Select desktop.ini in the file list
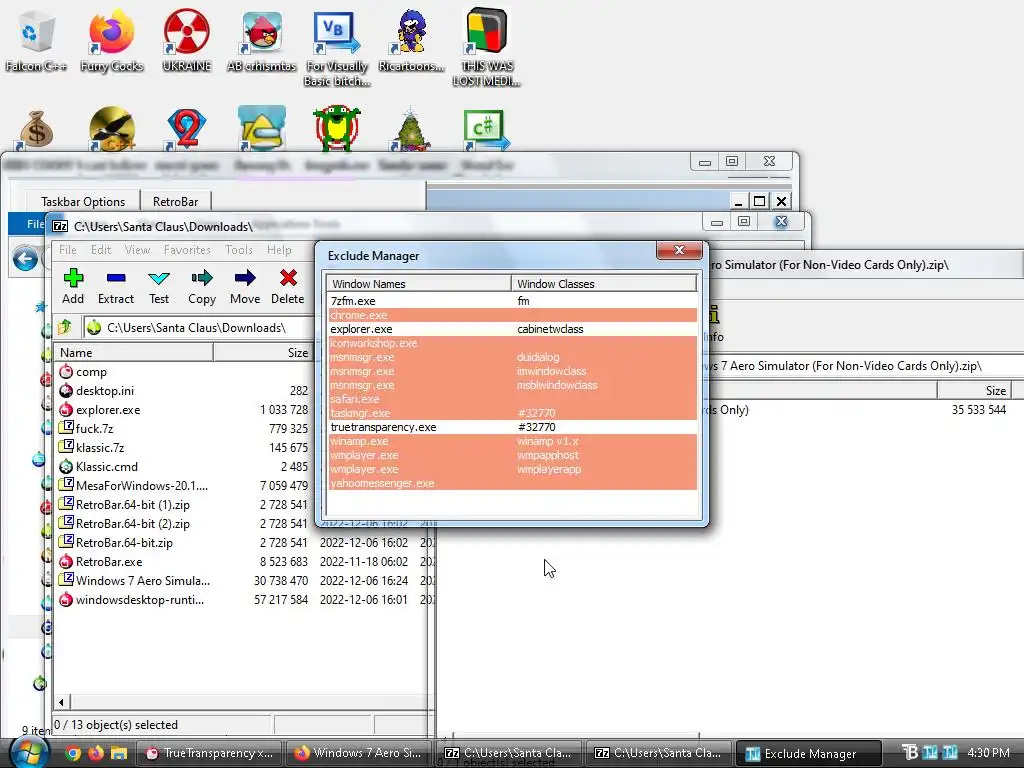This screenshot has height=768, width=1024. (x=97, y=391)
